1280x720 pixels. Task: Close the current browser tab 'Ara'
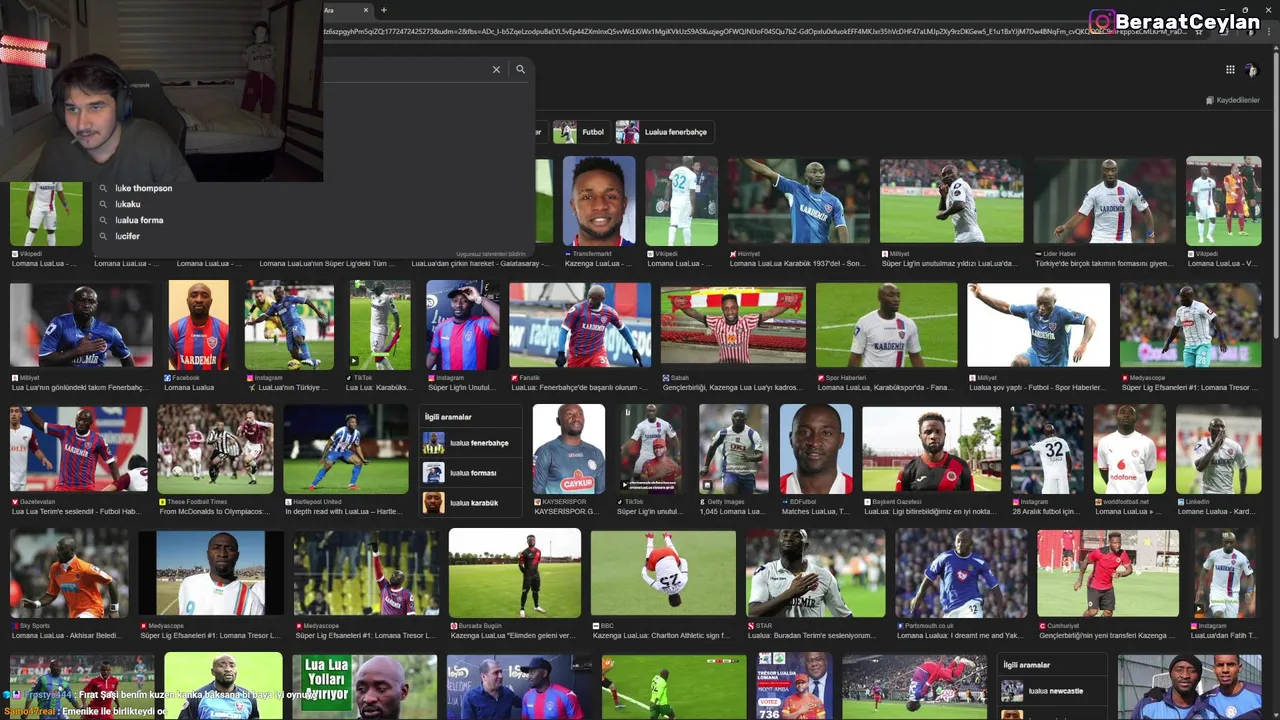click(366, 10)
